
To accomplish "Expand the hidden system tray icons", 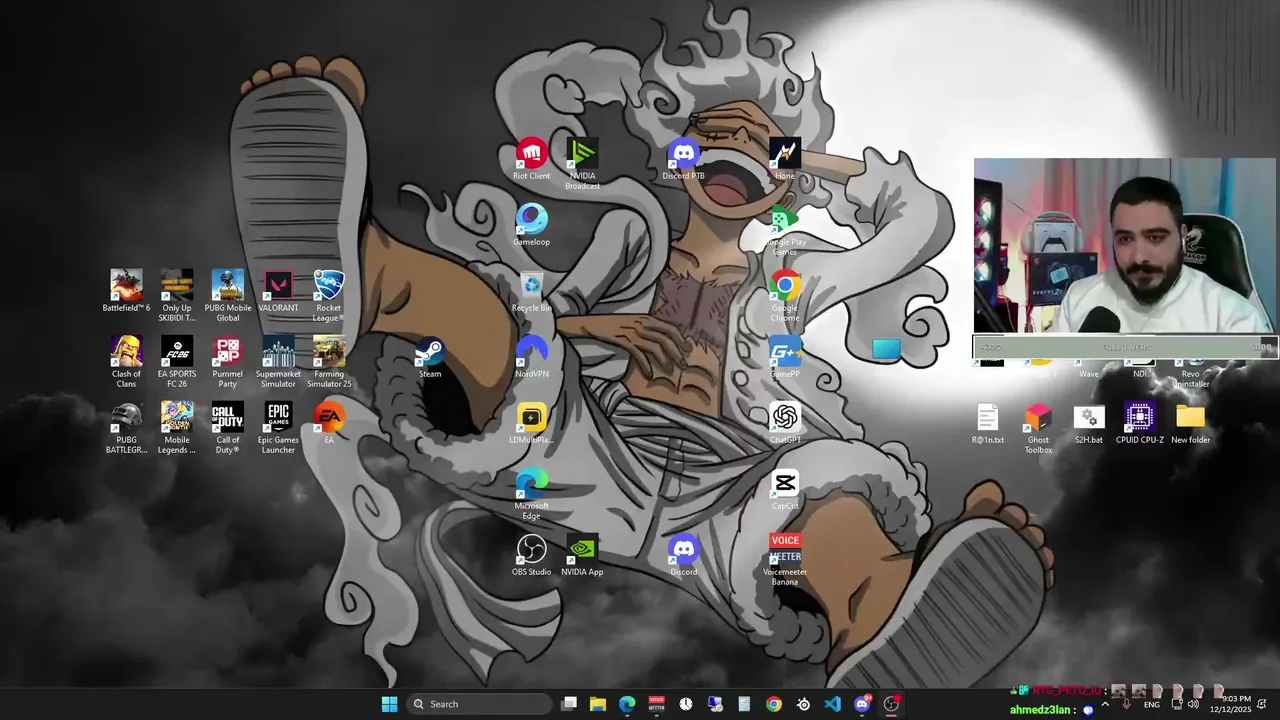I will 1105,704.
